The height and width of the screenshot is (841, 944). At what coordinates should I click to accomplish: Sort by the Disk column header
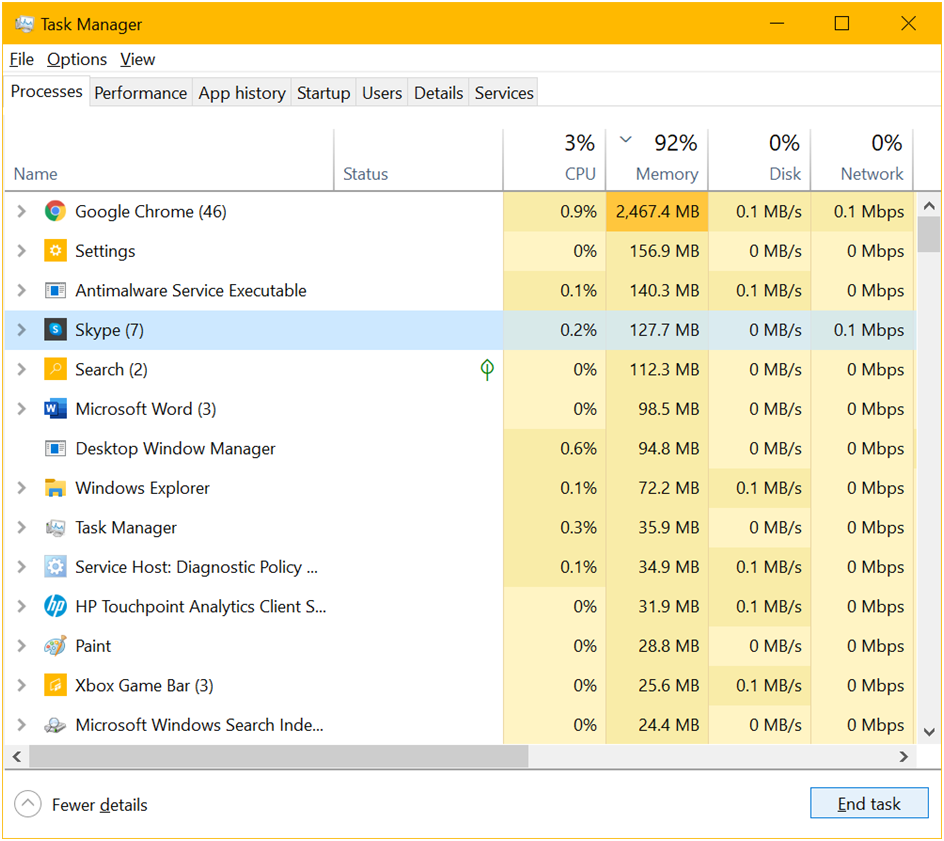point(759,160)
